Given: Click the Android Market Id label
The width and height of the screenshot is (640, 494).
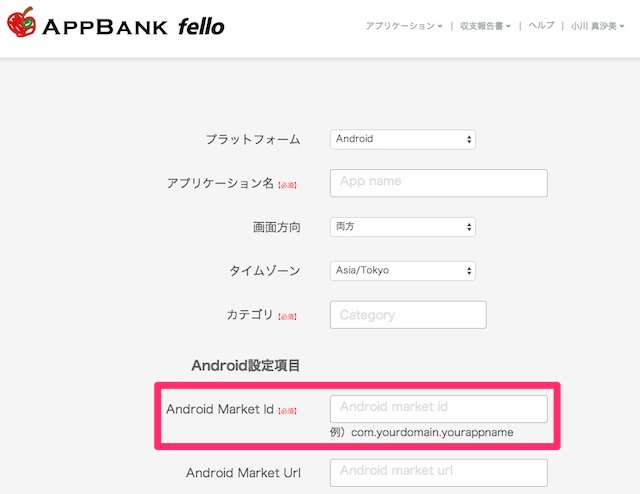Looking at the screenshot, I should (x=220, y=409).
